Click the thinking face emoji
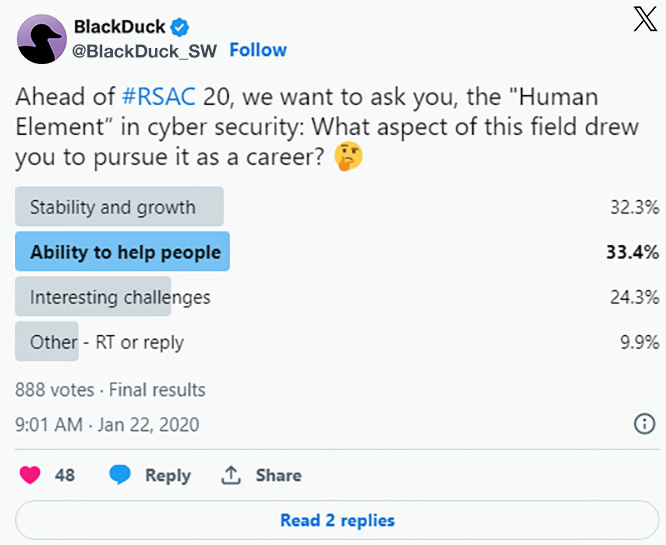The width and height of the screenshot is (666, 545). click(347, 158)
